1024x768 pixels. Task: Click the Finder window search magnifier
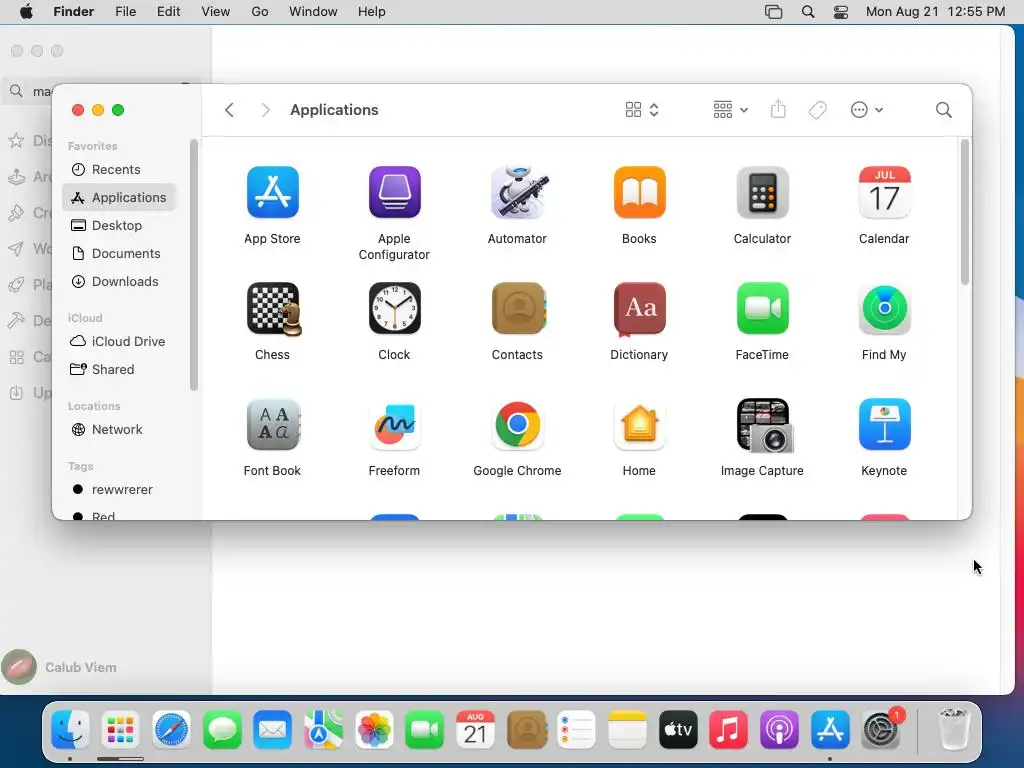coord(943,110)
